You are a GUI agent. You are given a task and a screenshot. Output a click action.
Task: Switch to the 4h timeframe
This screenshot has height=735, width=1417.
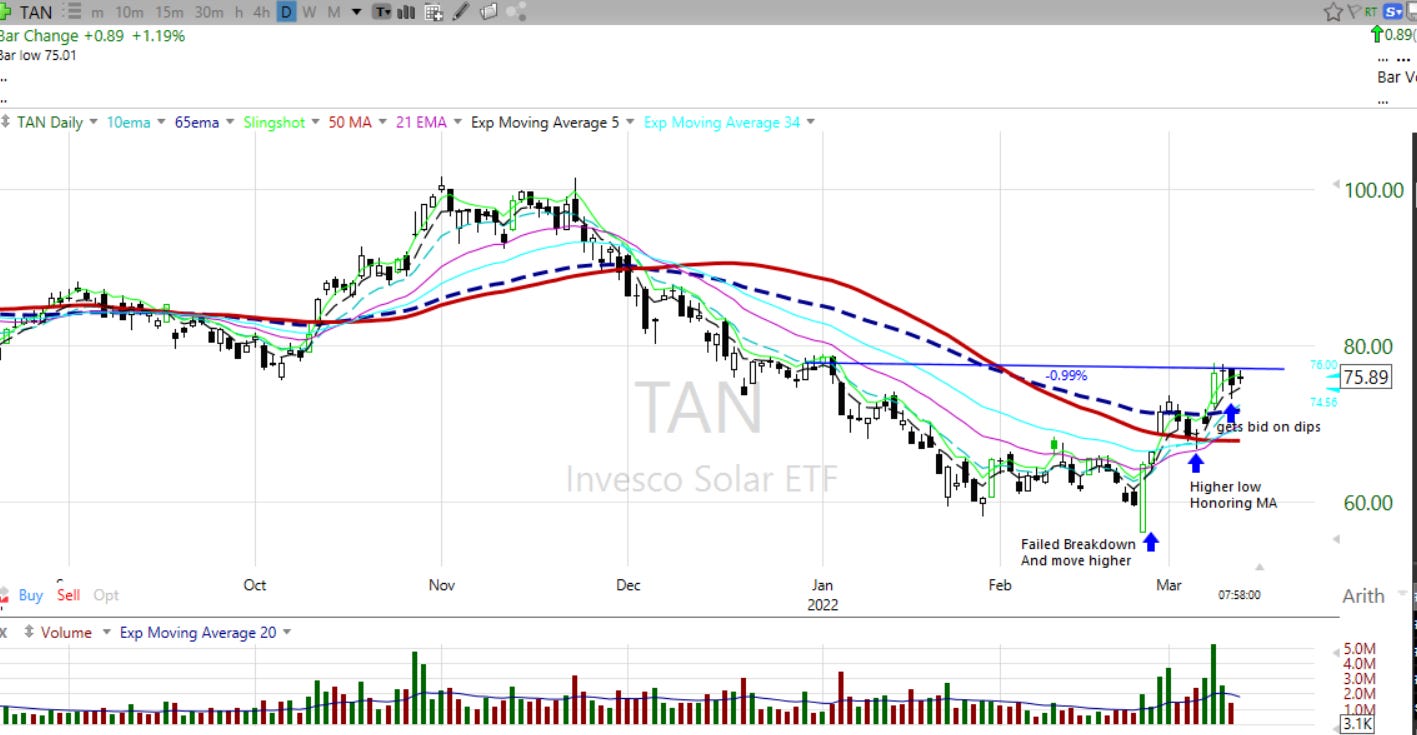coord(262,13)
